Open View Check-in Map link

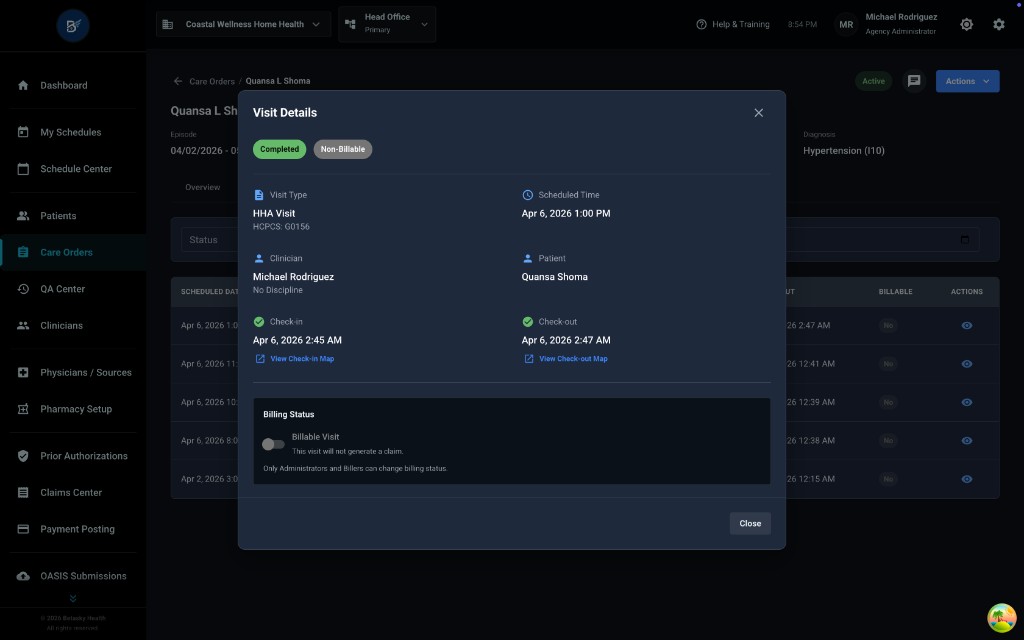(295, 359)
